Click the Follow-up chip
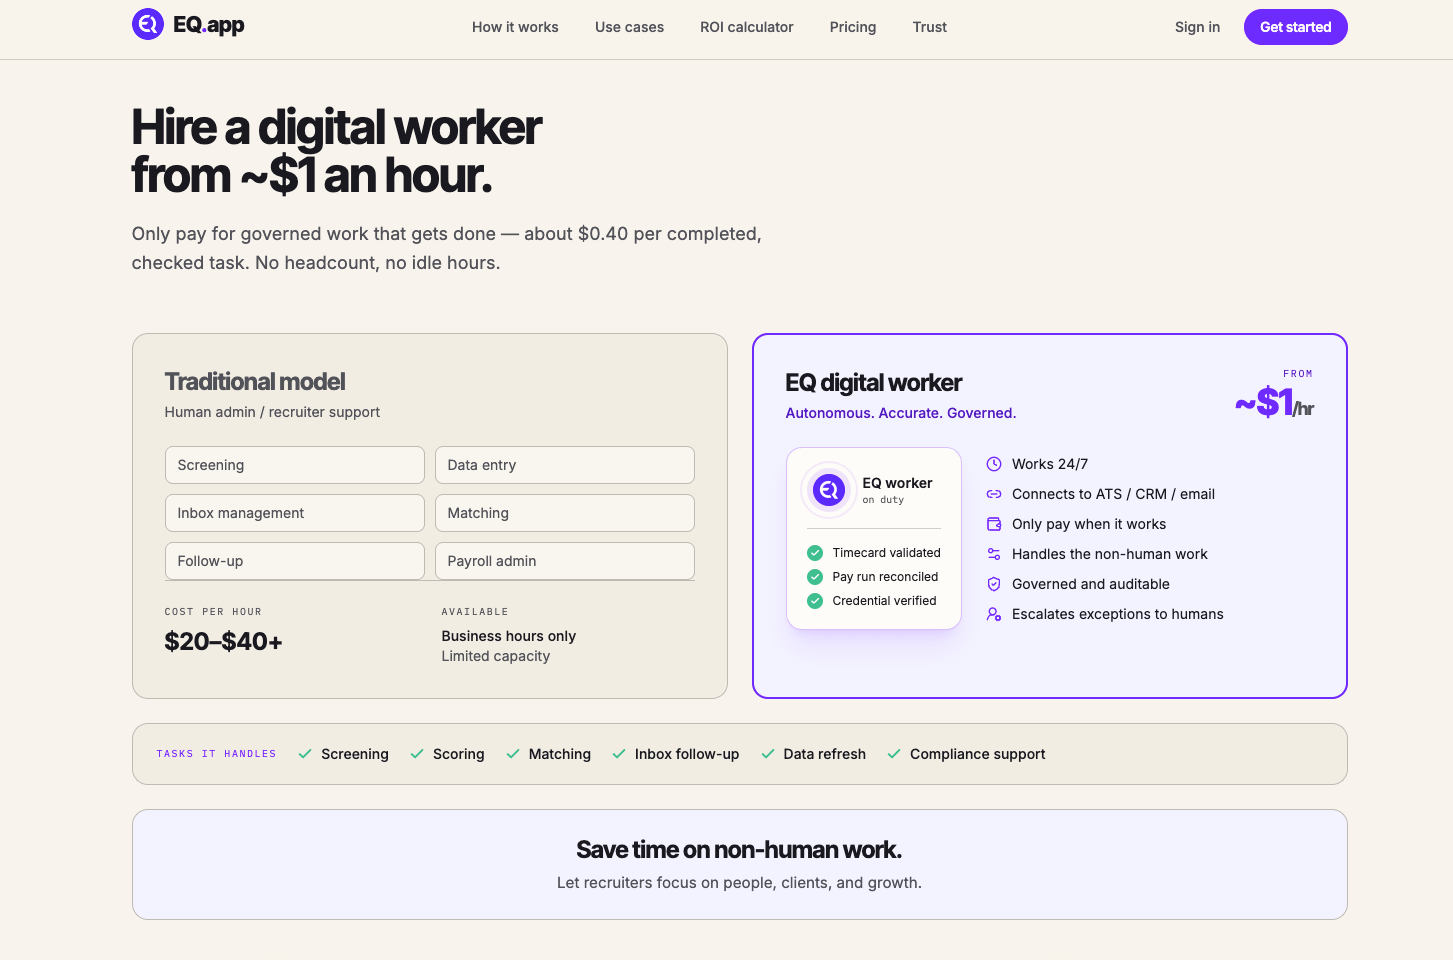The height and width of the screenshot is (960, 1453). pos(295,561)
